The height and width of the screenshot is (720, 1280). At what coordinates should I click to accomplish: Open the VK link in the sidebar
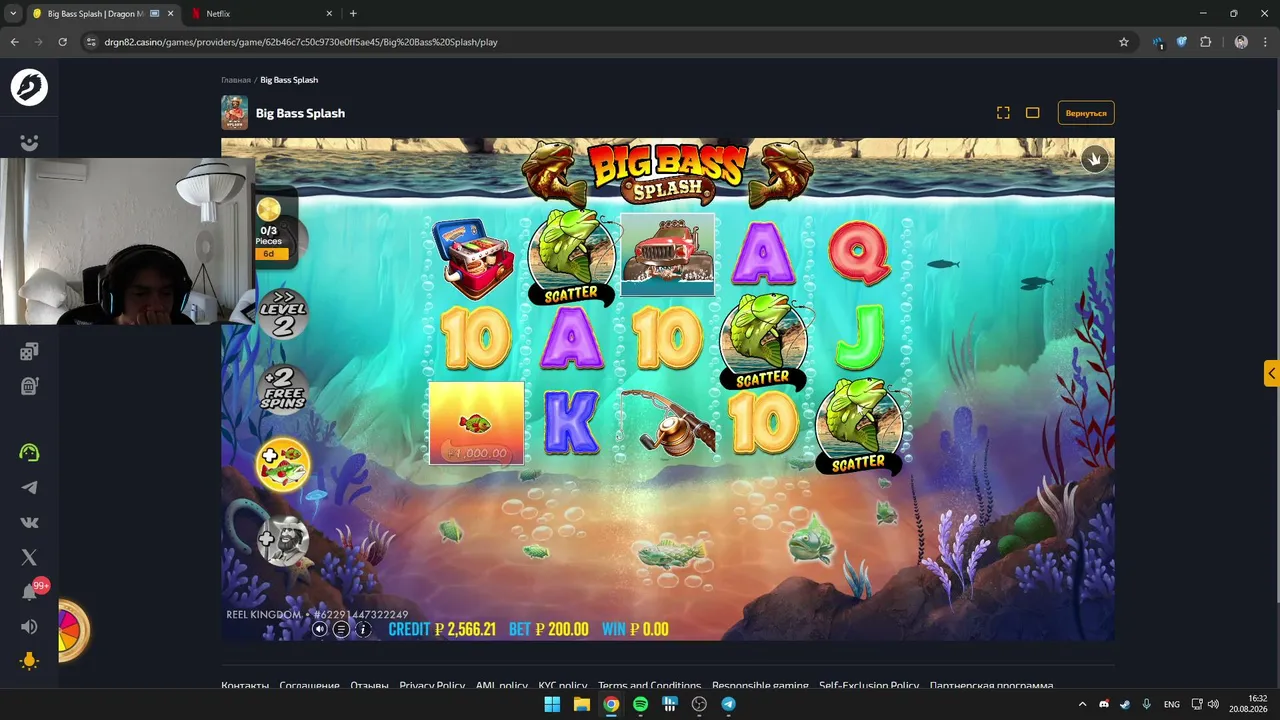point(29,522)
